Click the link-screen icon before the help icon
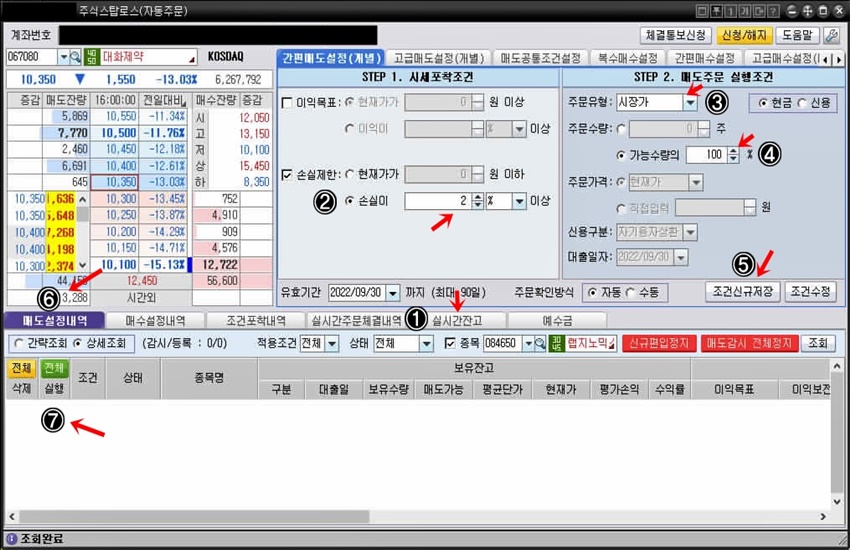This screenshot has height=550, width=850. point(759,11)
